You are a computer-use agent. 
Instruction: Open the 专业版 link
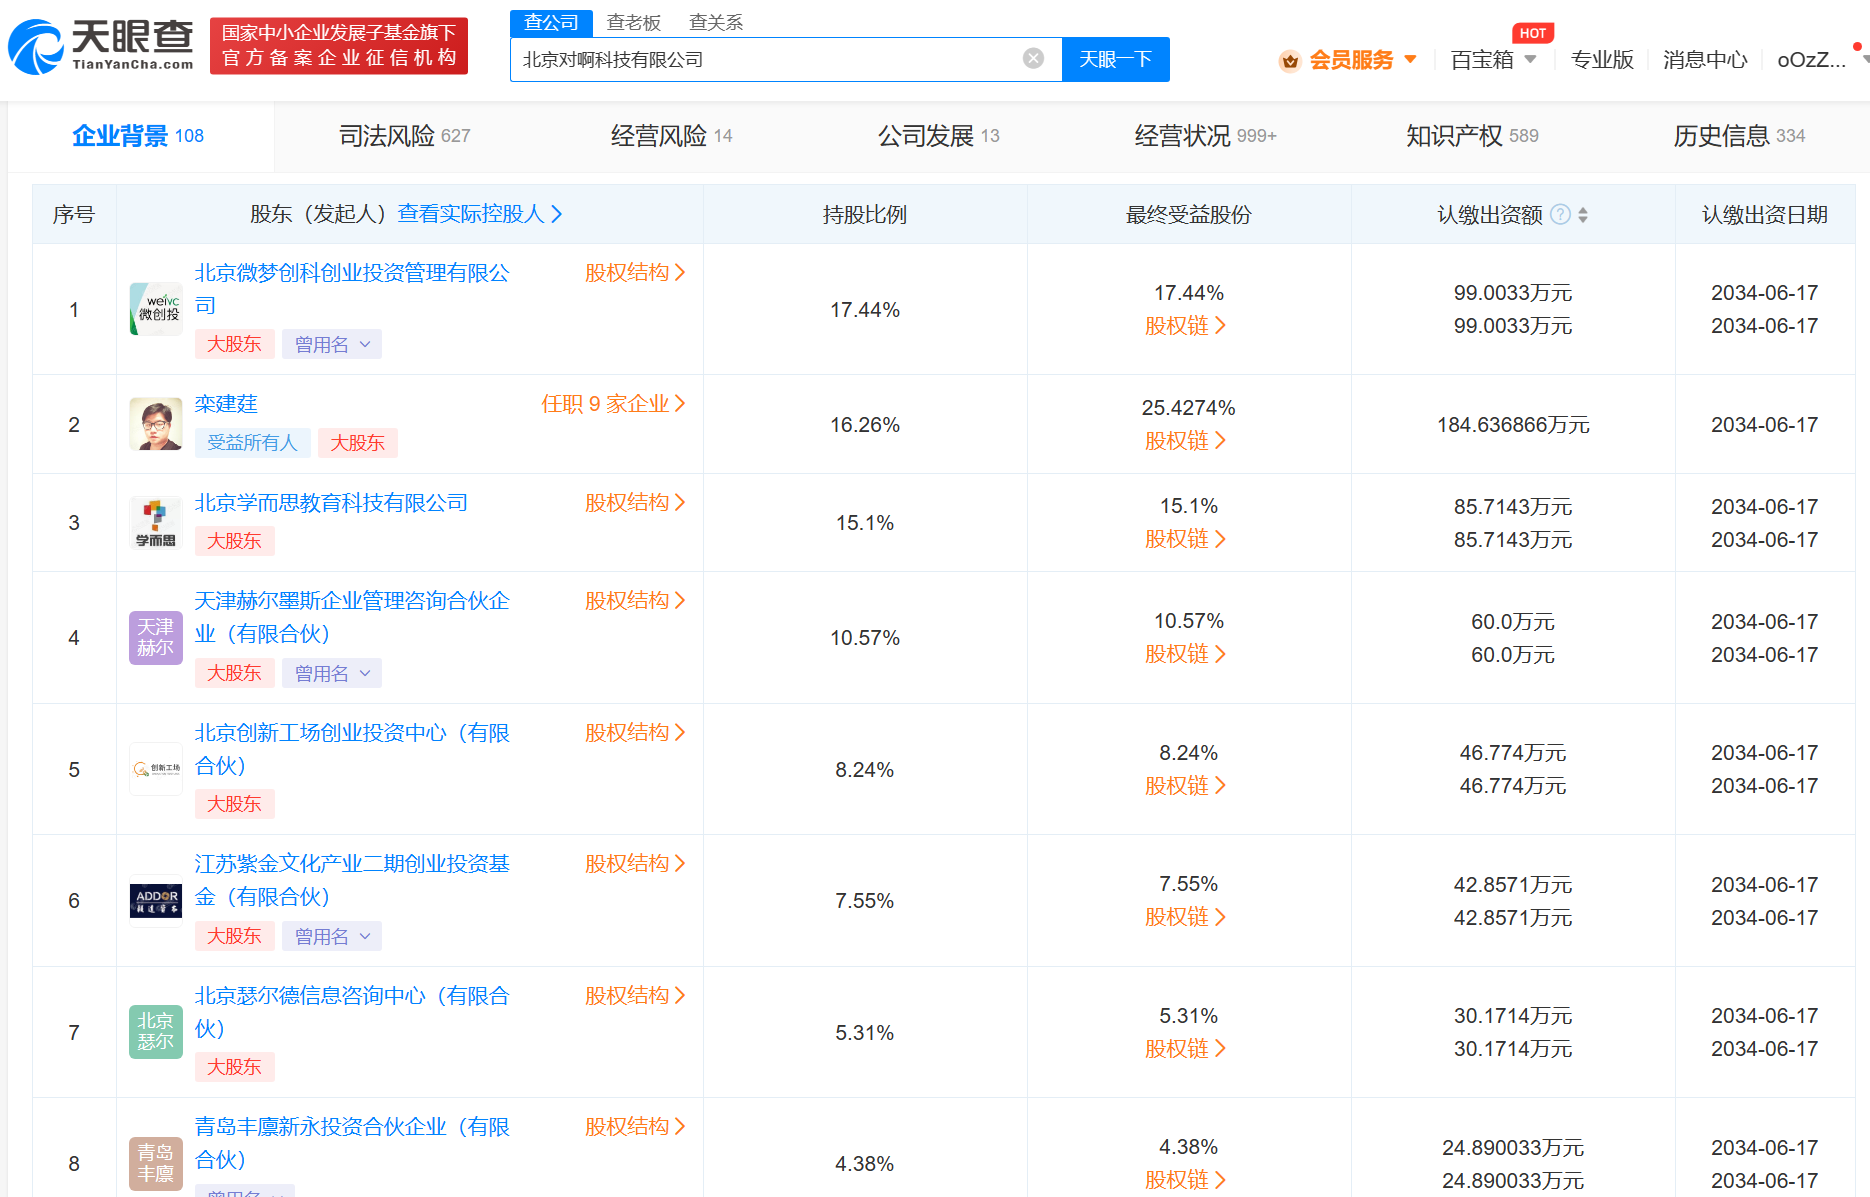[x=1602, y=60]
